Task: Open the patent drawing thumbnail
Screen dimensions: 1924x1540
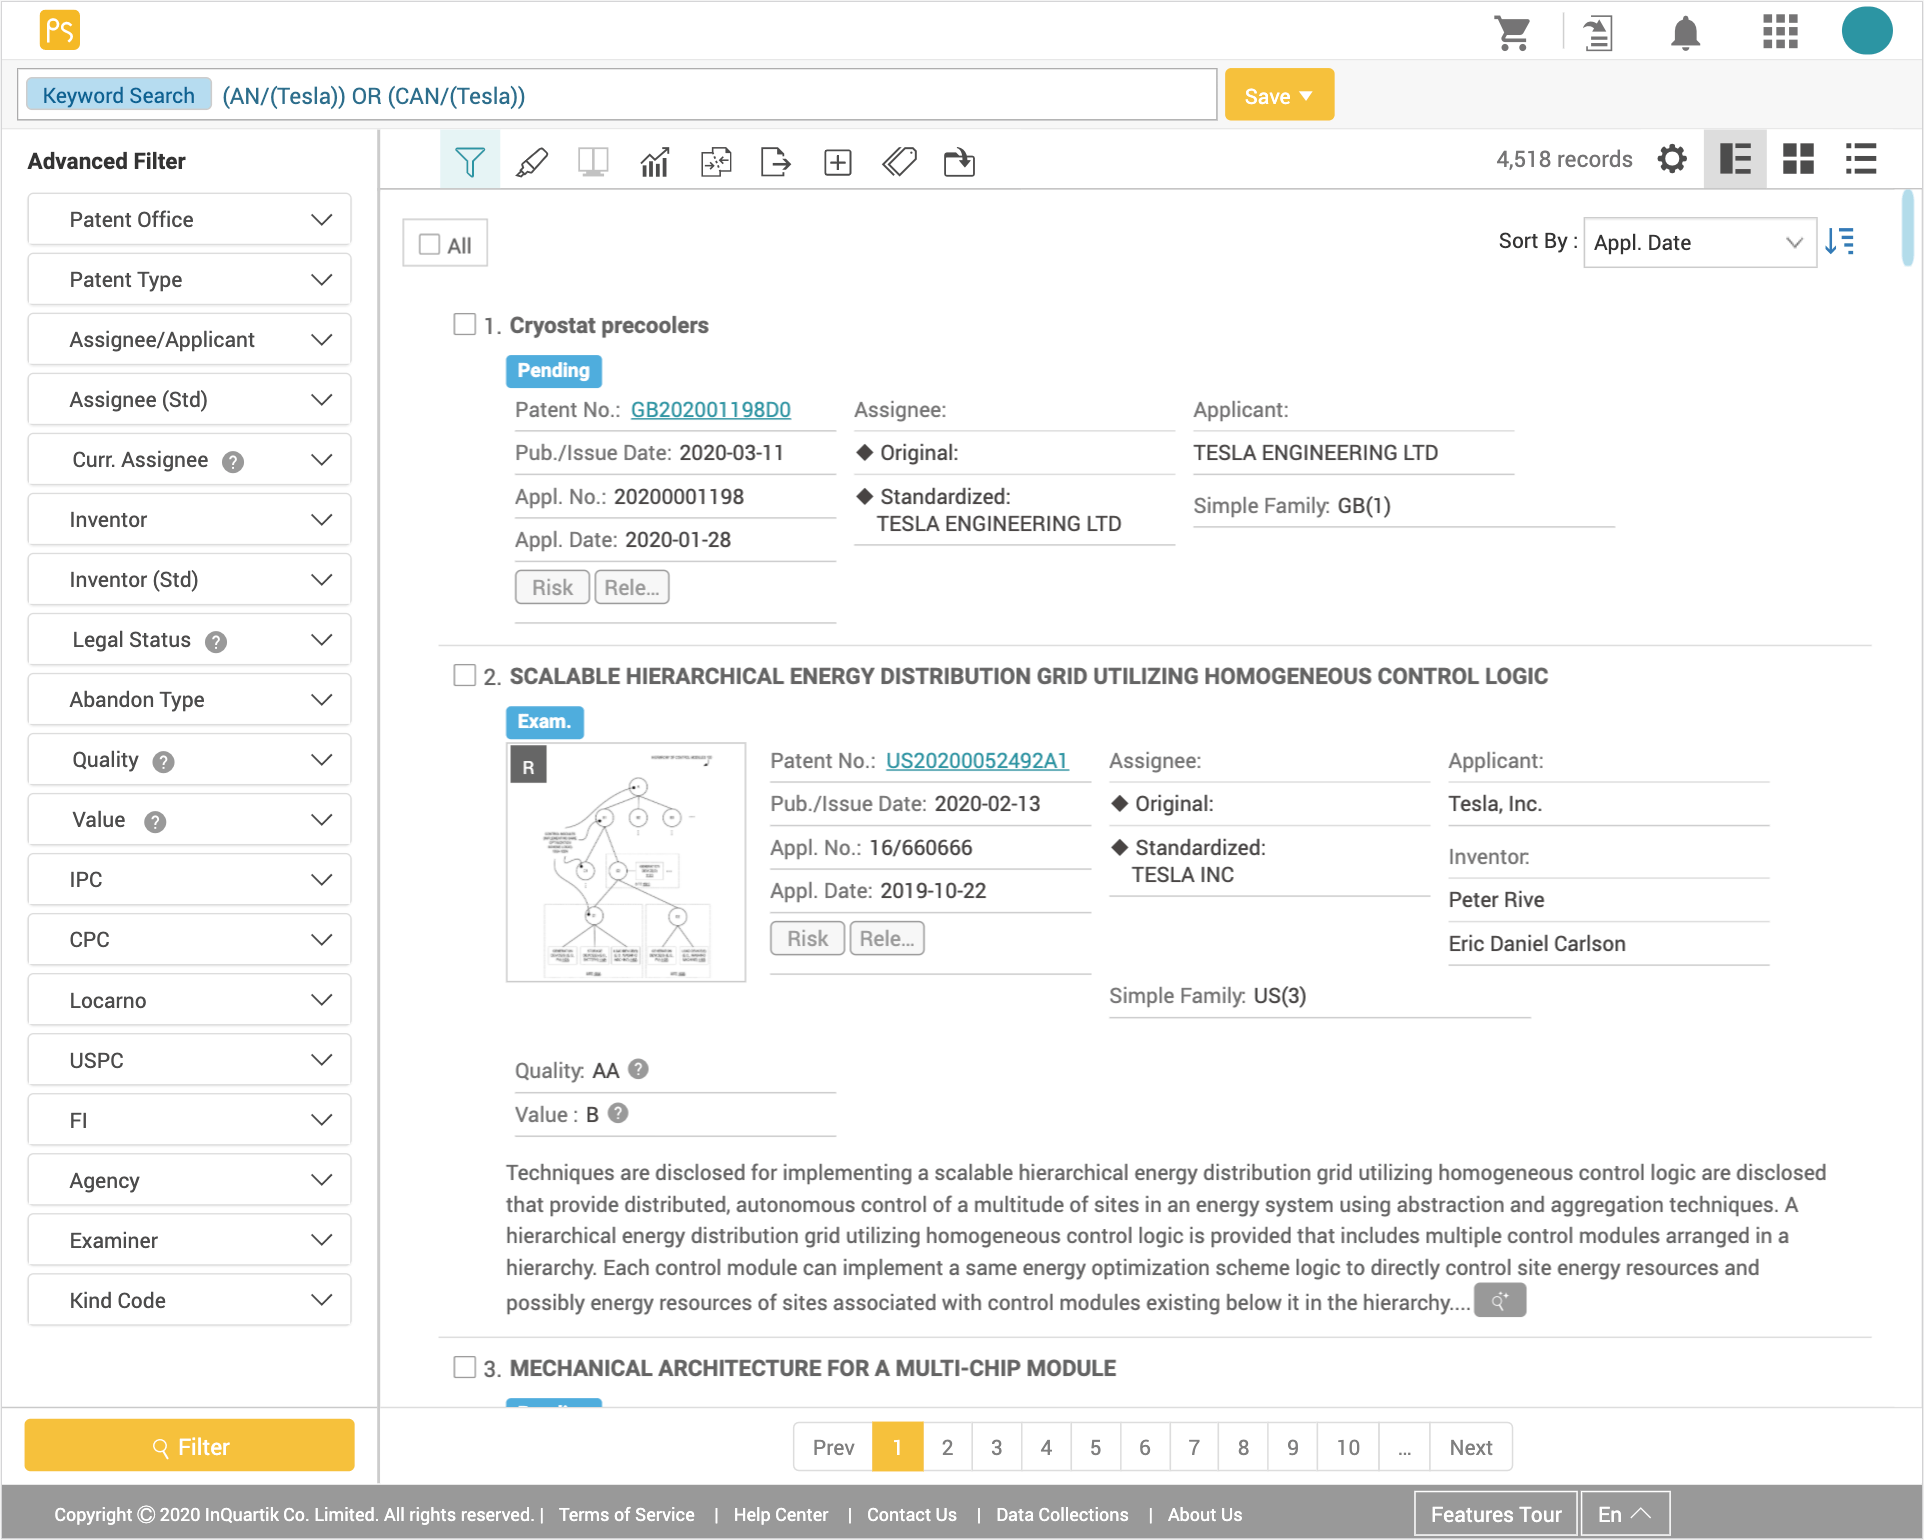Action: [626, 861]
